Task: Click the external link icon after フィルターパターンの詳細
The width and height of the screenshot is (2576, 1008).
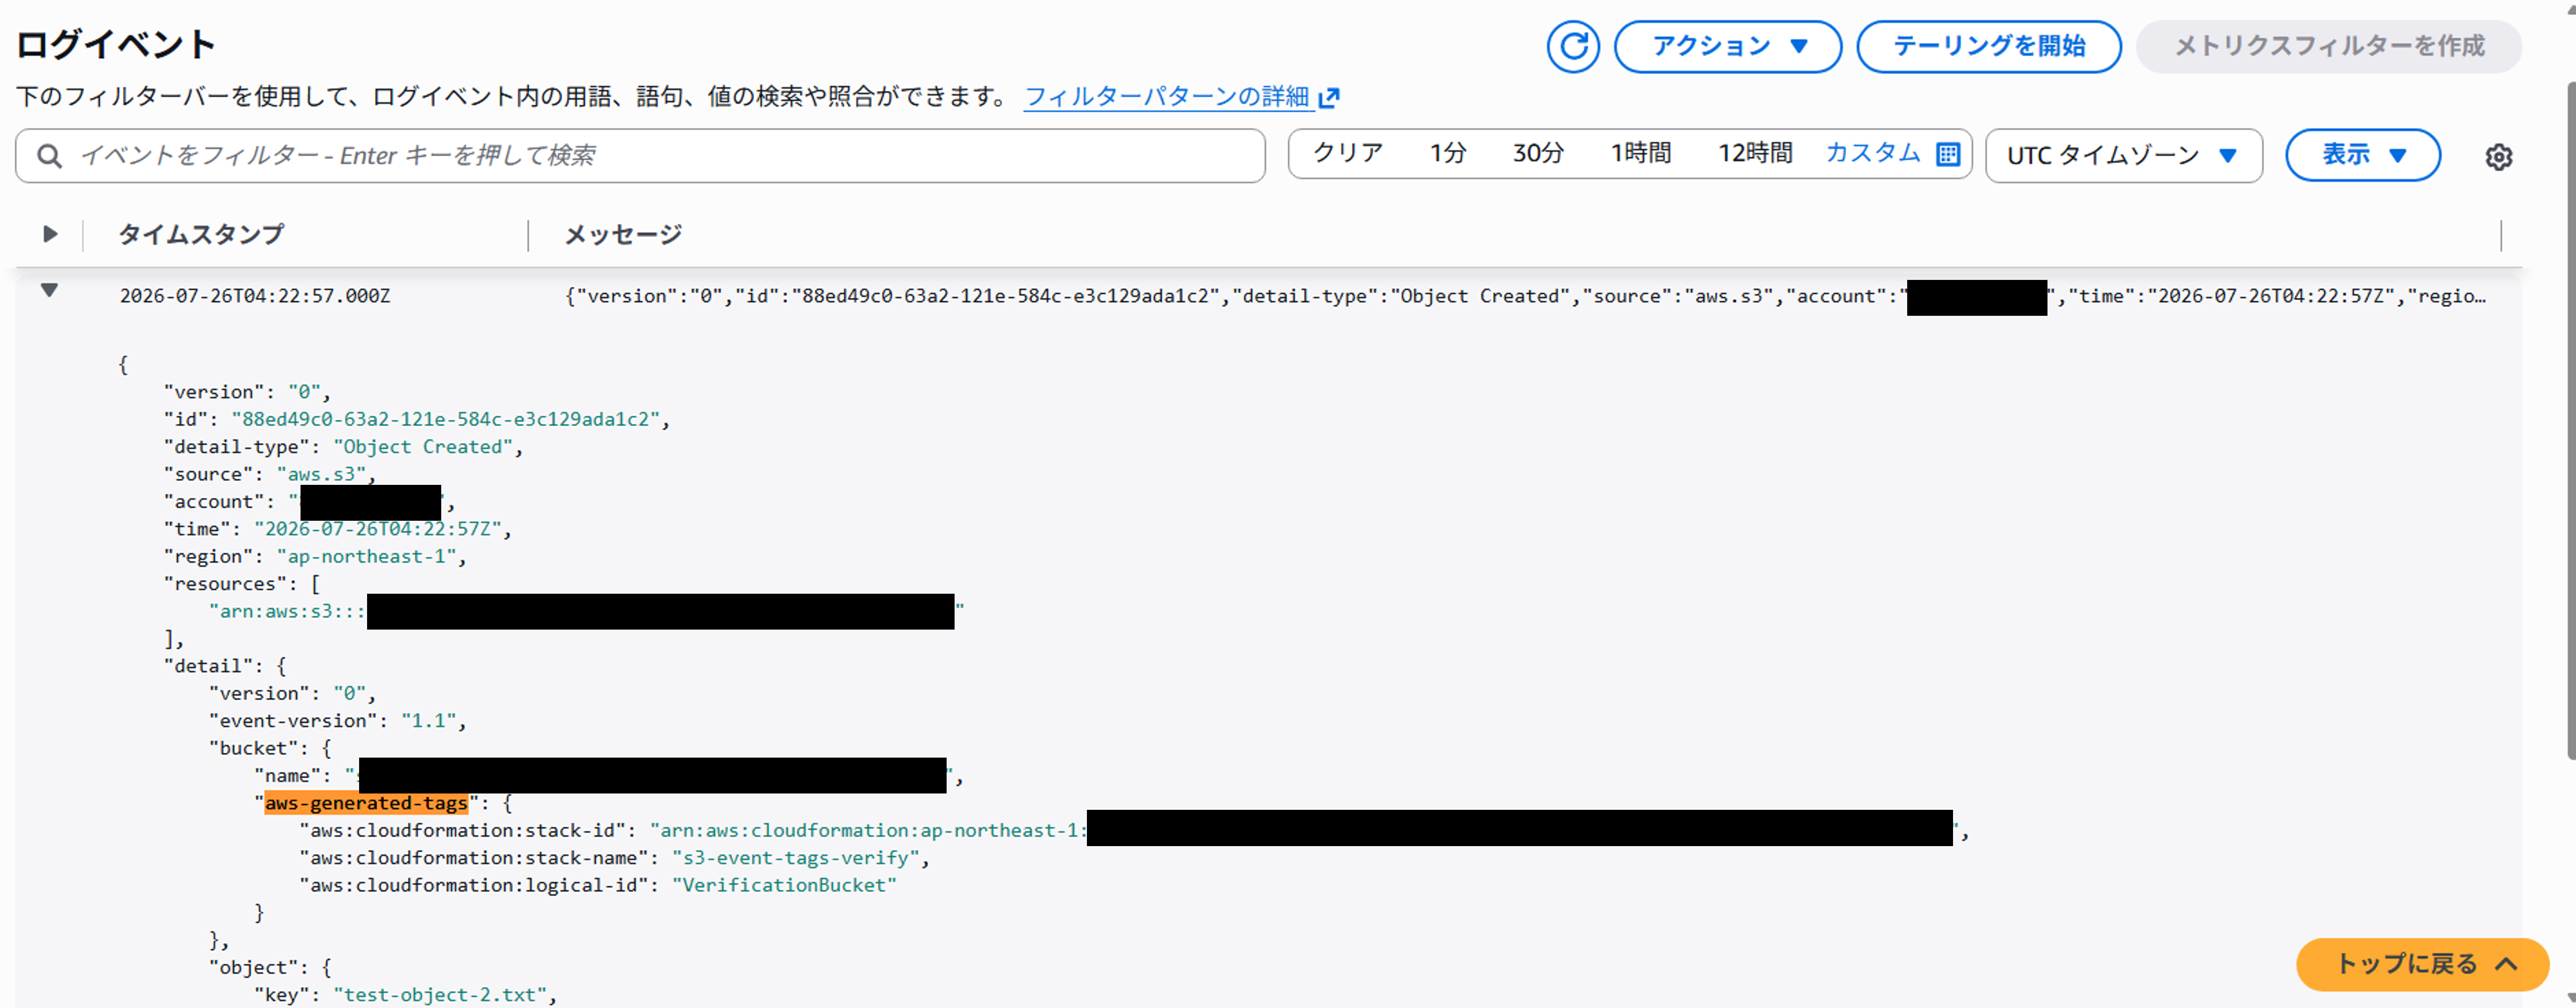Action: (x=1328, y=98)
